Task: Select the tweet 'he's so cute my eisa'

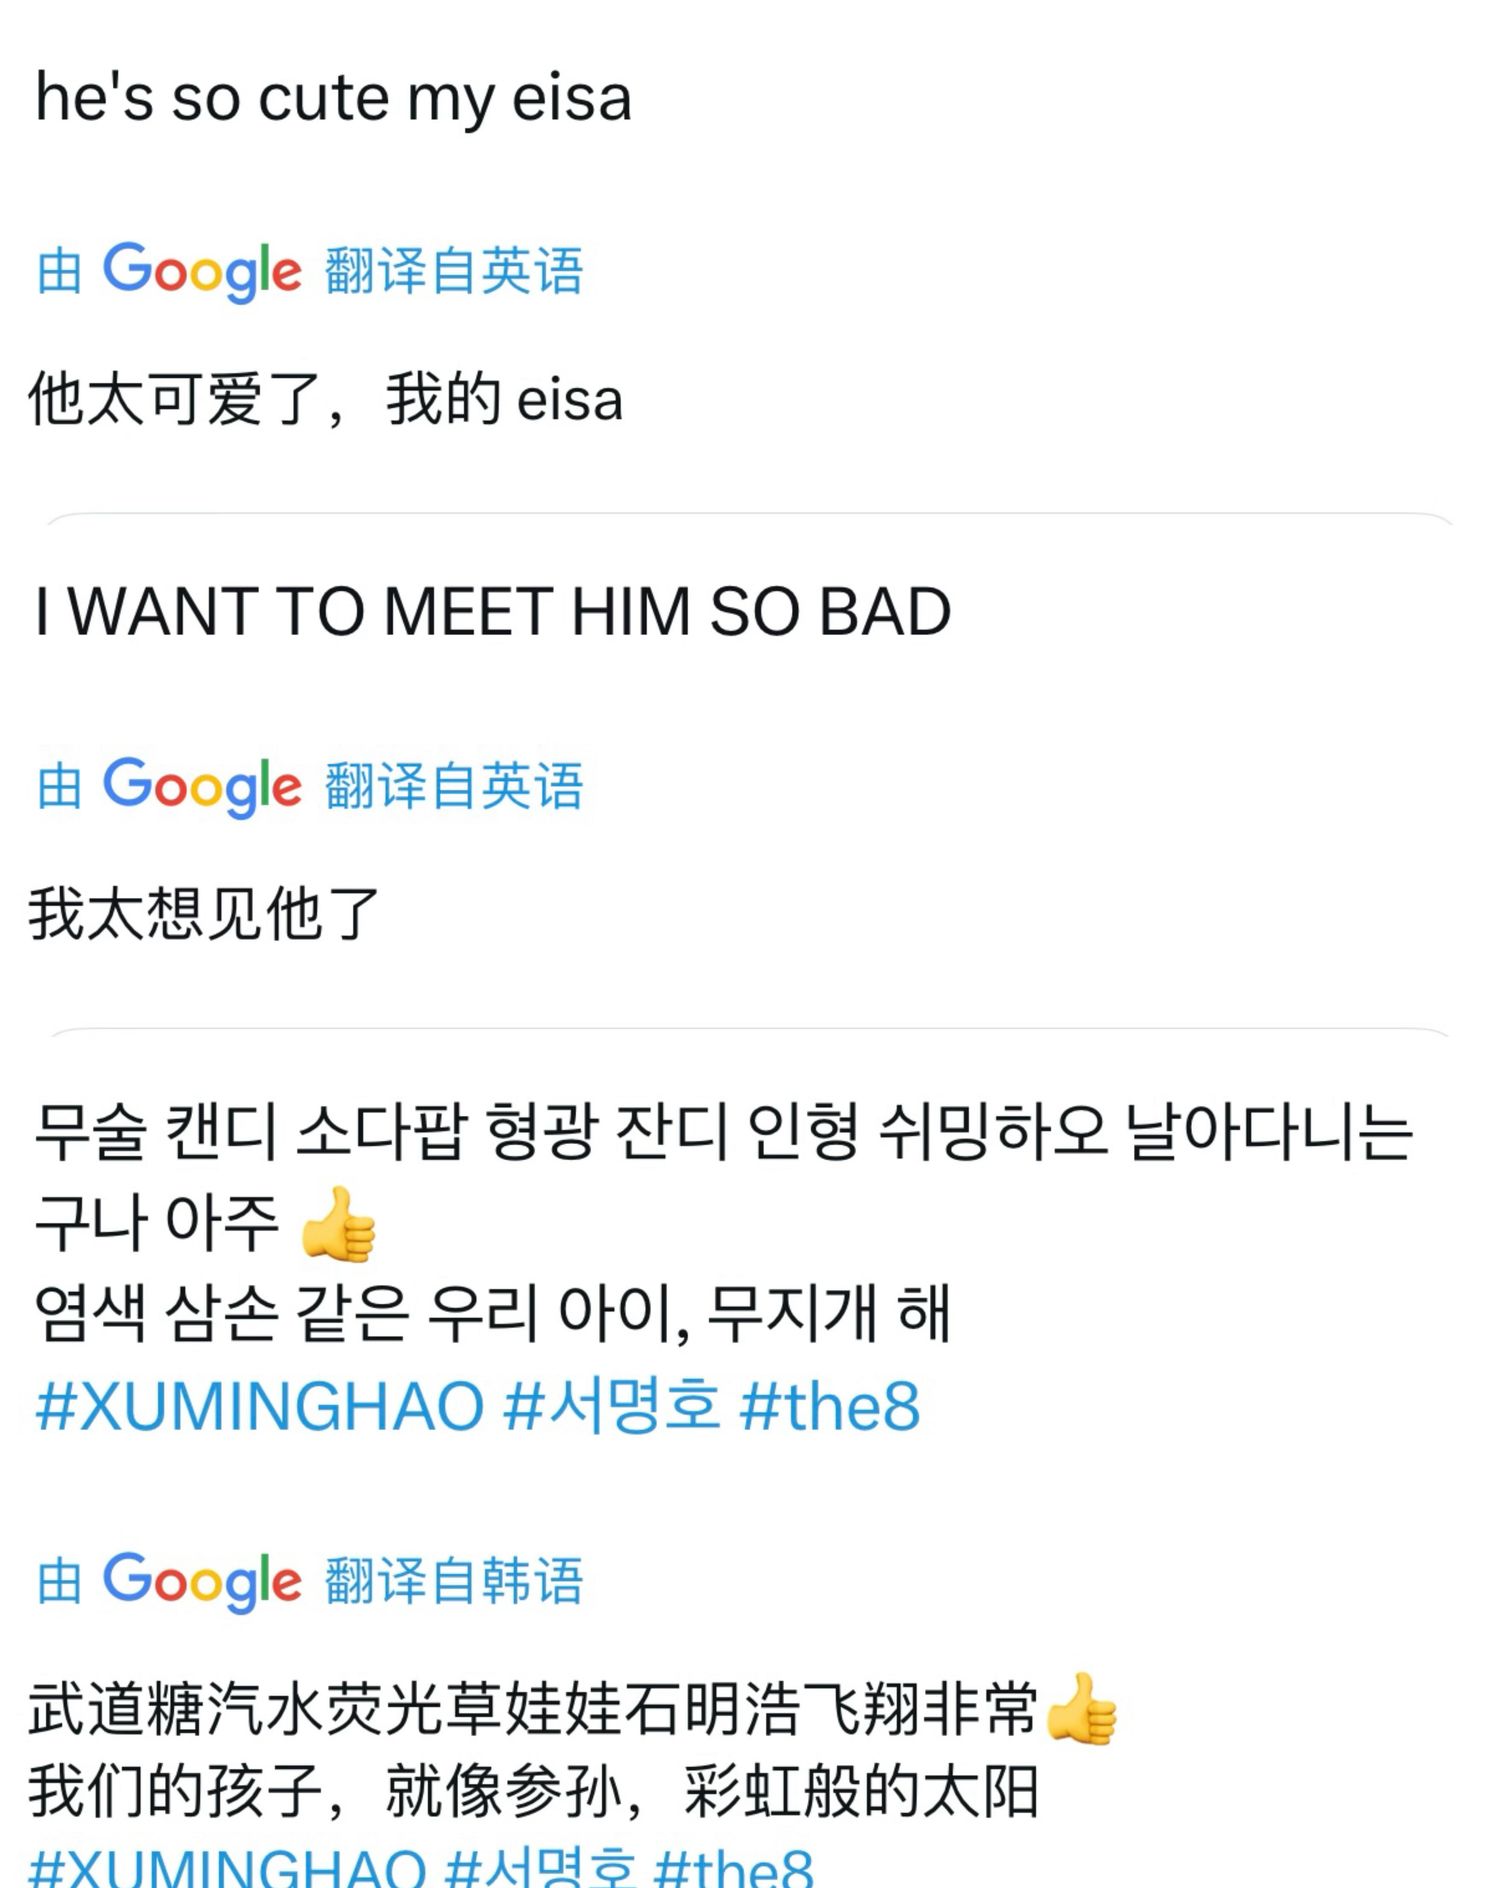Action: (333, 99)
